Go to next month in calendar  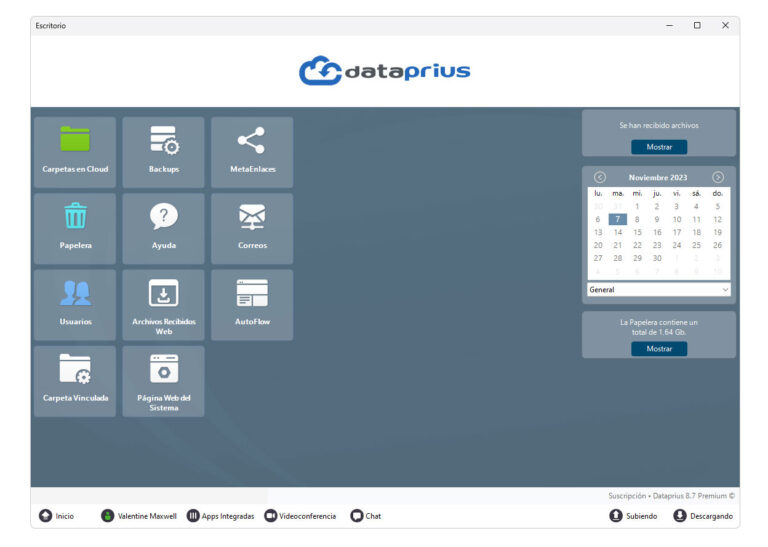pyautogui.click(x=718, y=177)
